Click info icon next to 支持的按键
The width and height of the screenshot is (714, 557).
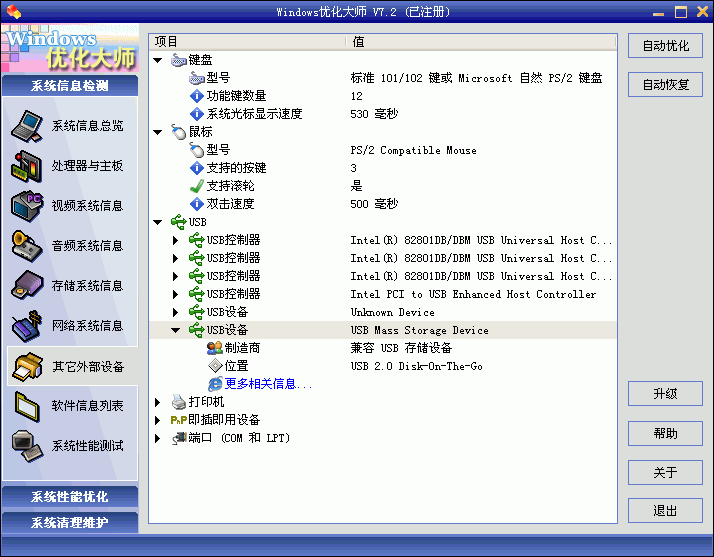point(197,168)
